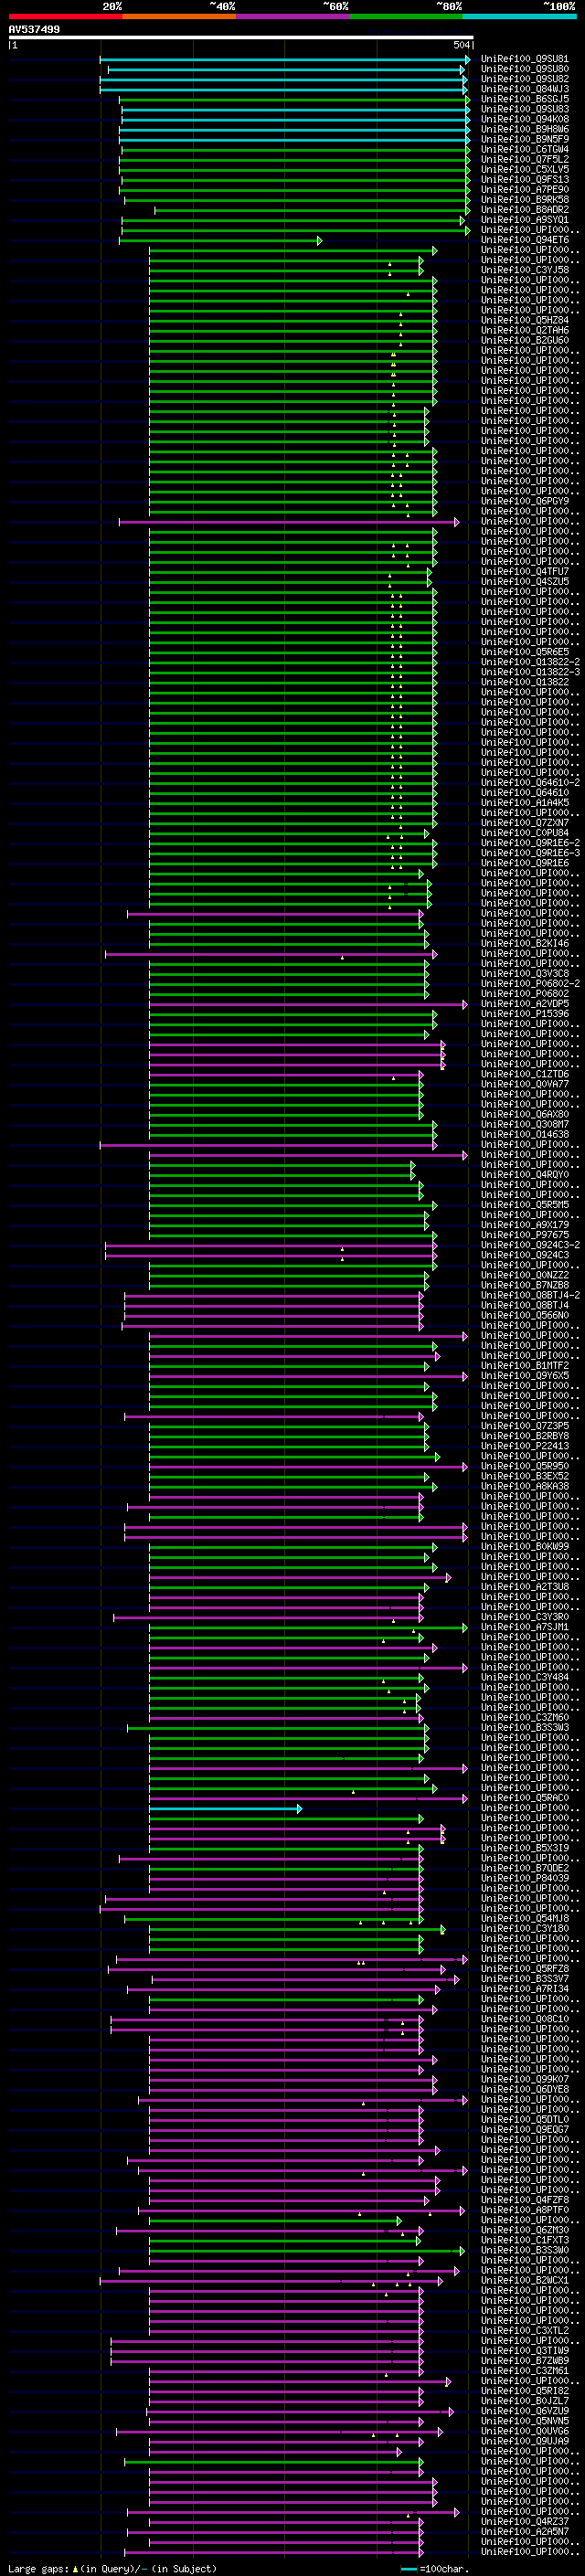This screenshot has height=2576, width=585.
Task: Open the UniRef100_Q9SU80 hit label
Action: point(525,69)
